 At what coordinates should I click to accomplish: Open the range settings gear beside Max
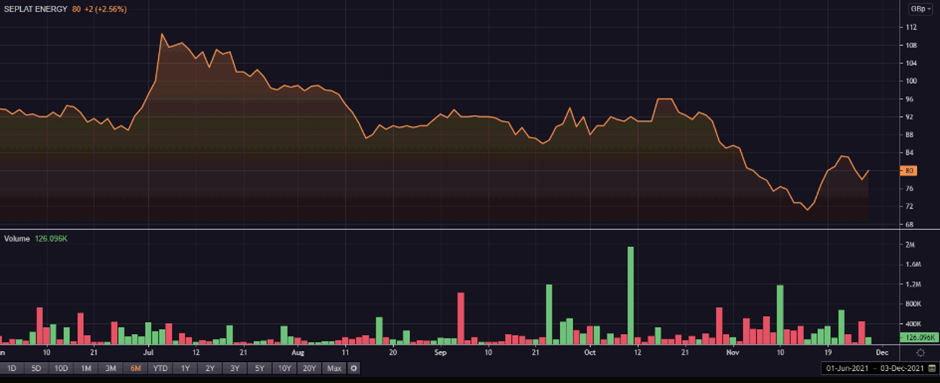point(354,368)
